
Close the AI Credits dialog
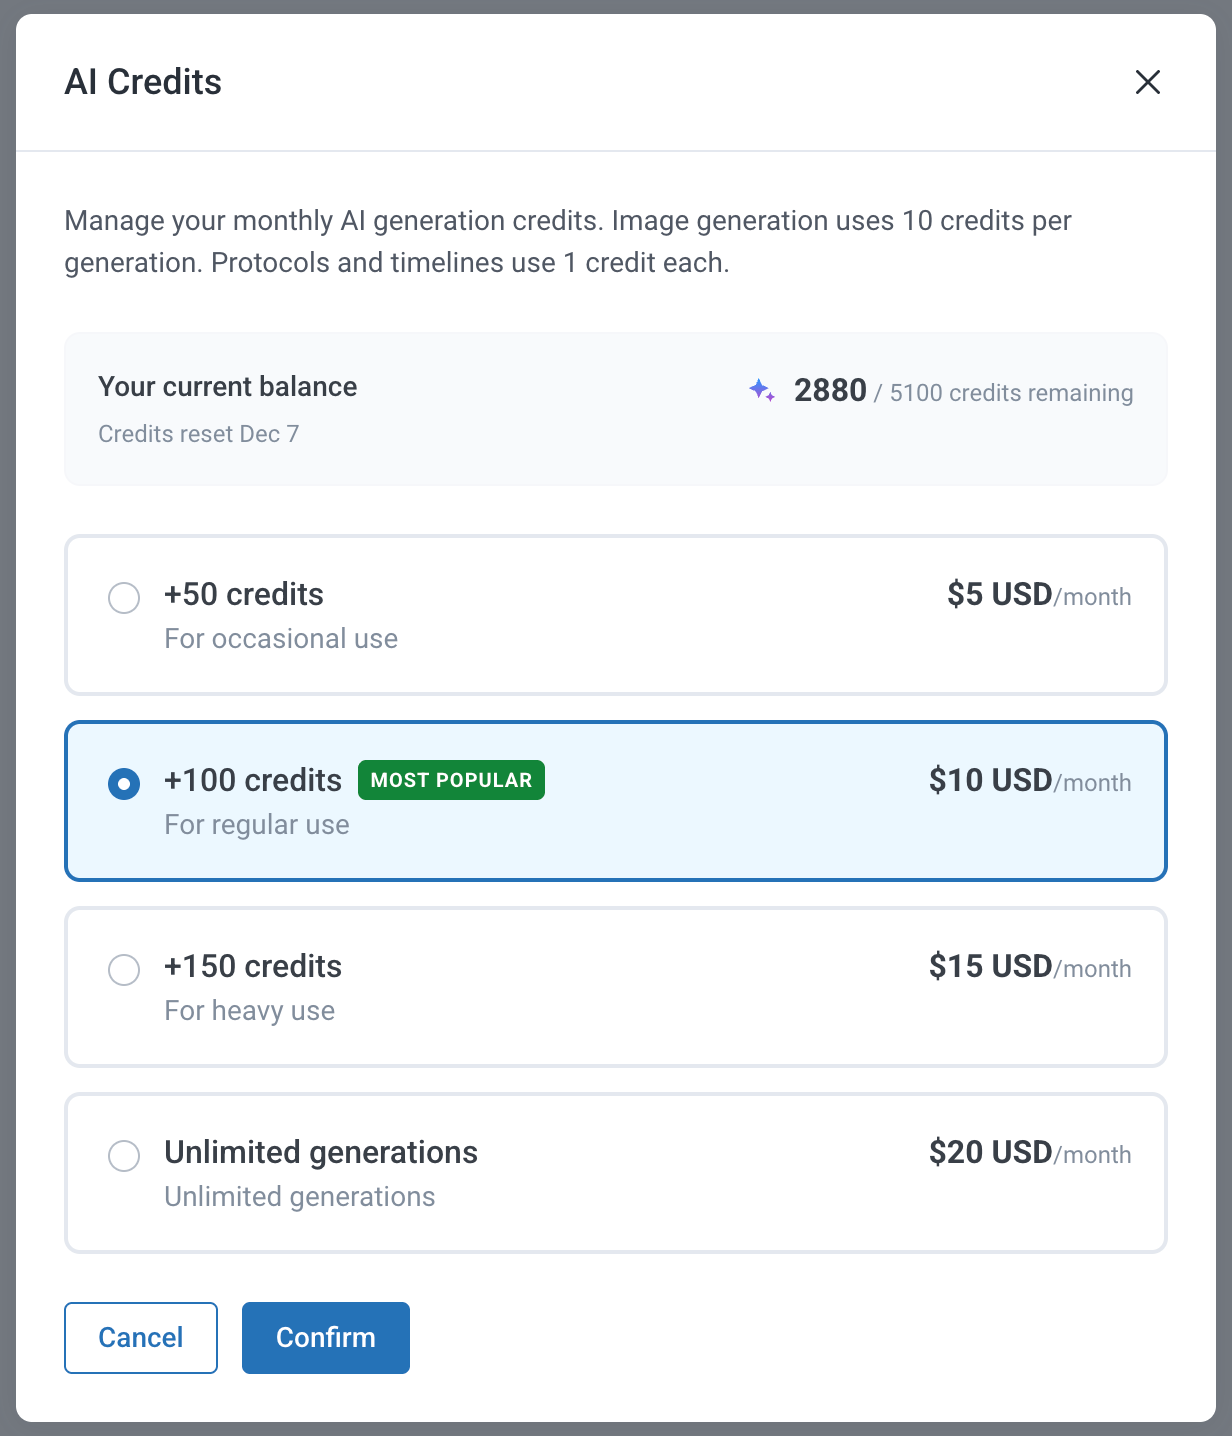[1147, 82]
